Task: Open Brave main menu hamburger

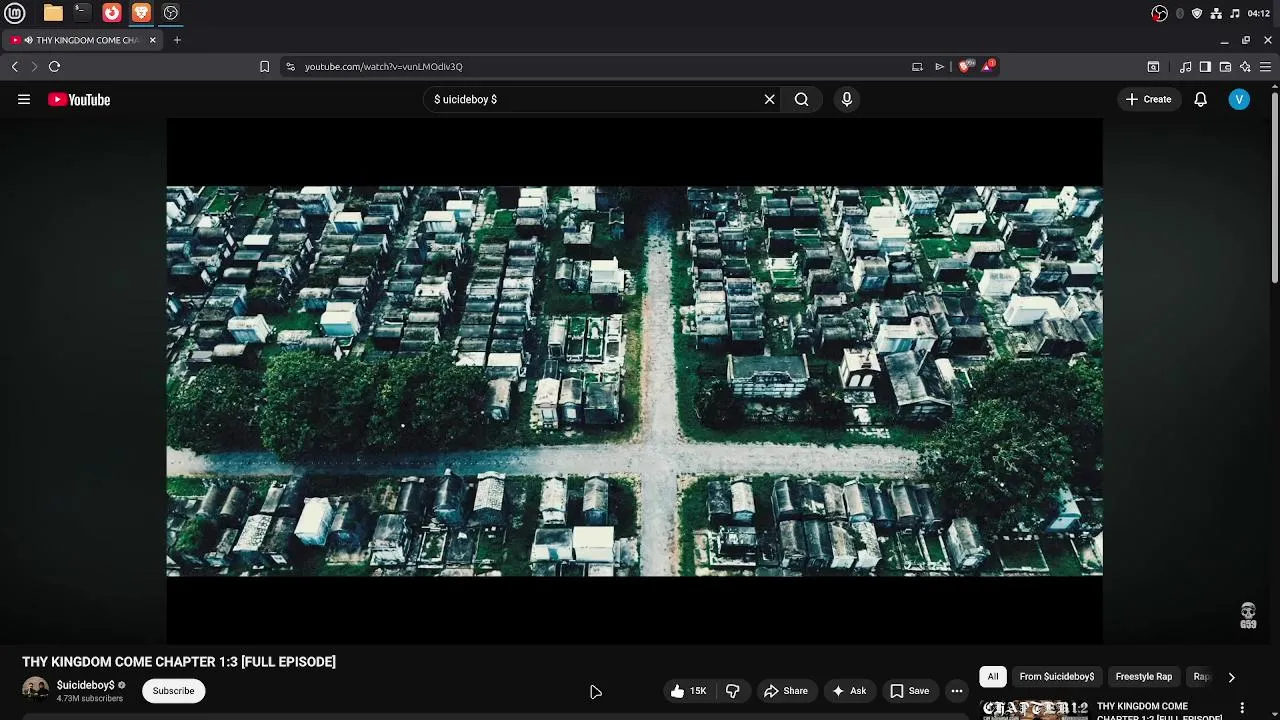Action: pos(1265,66)
